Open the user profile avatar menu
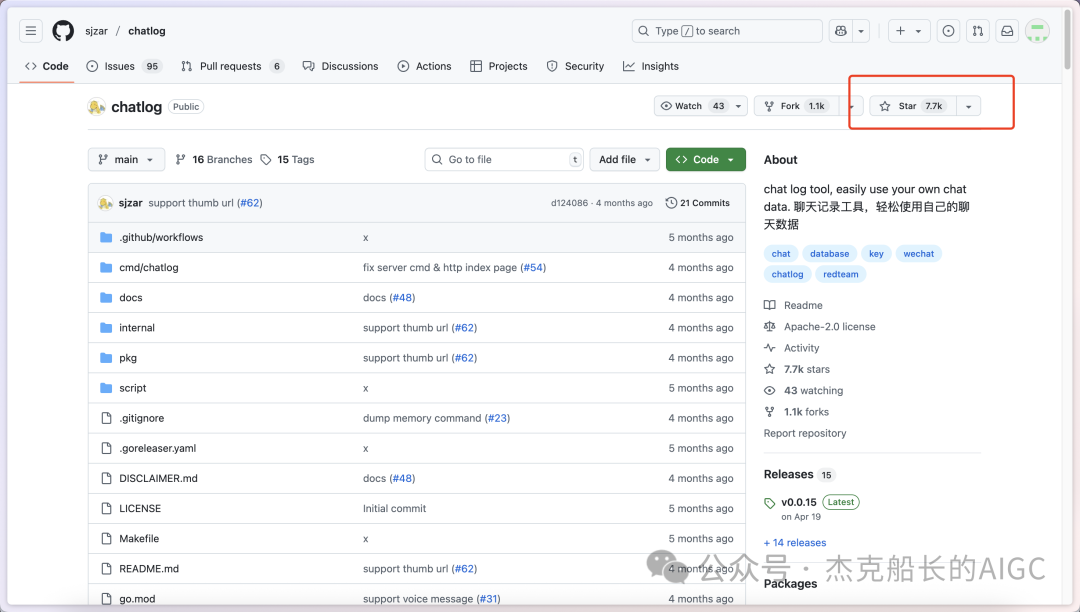The image size is (1080, 612). pos(1037,31)
